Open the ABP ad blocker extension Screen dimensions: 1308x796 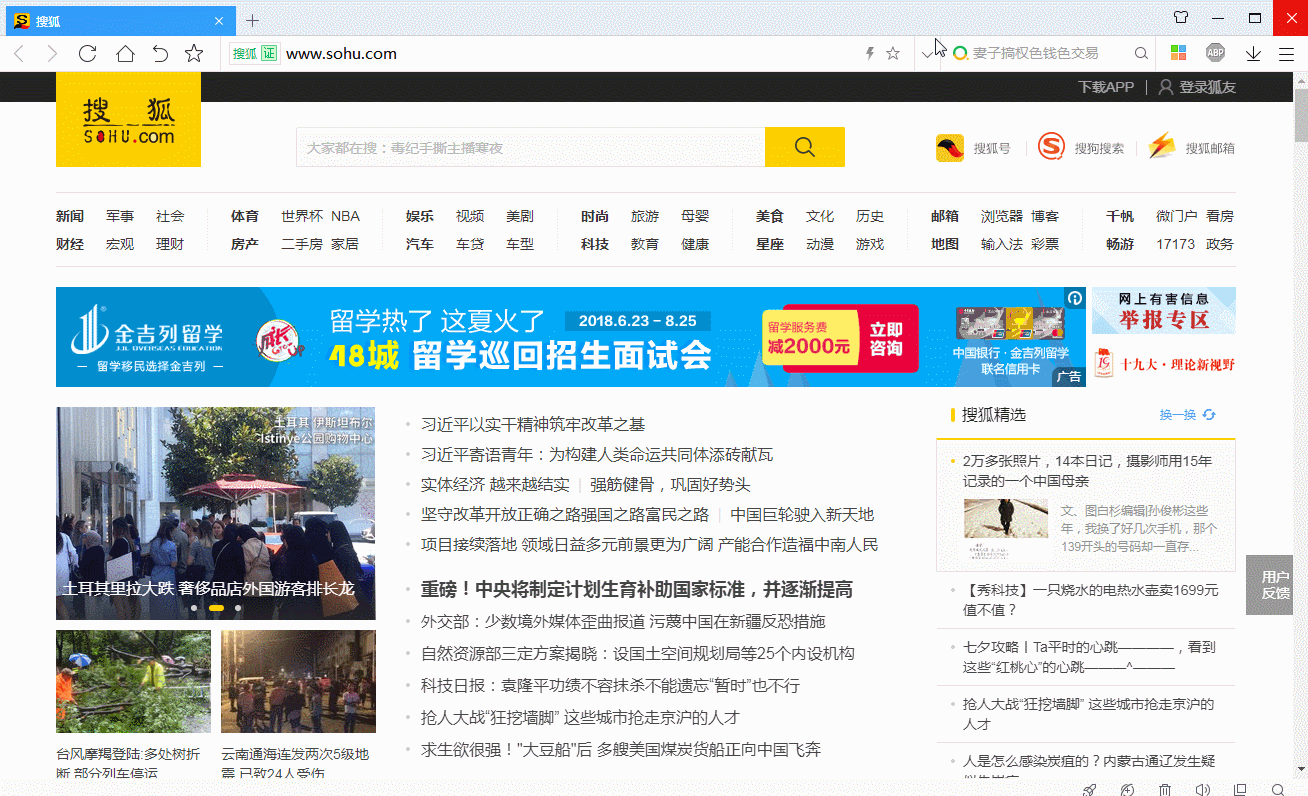coord(1215,53)
